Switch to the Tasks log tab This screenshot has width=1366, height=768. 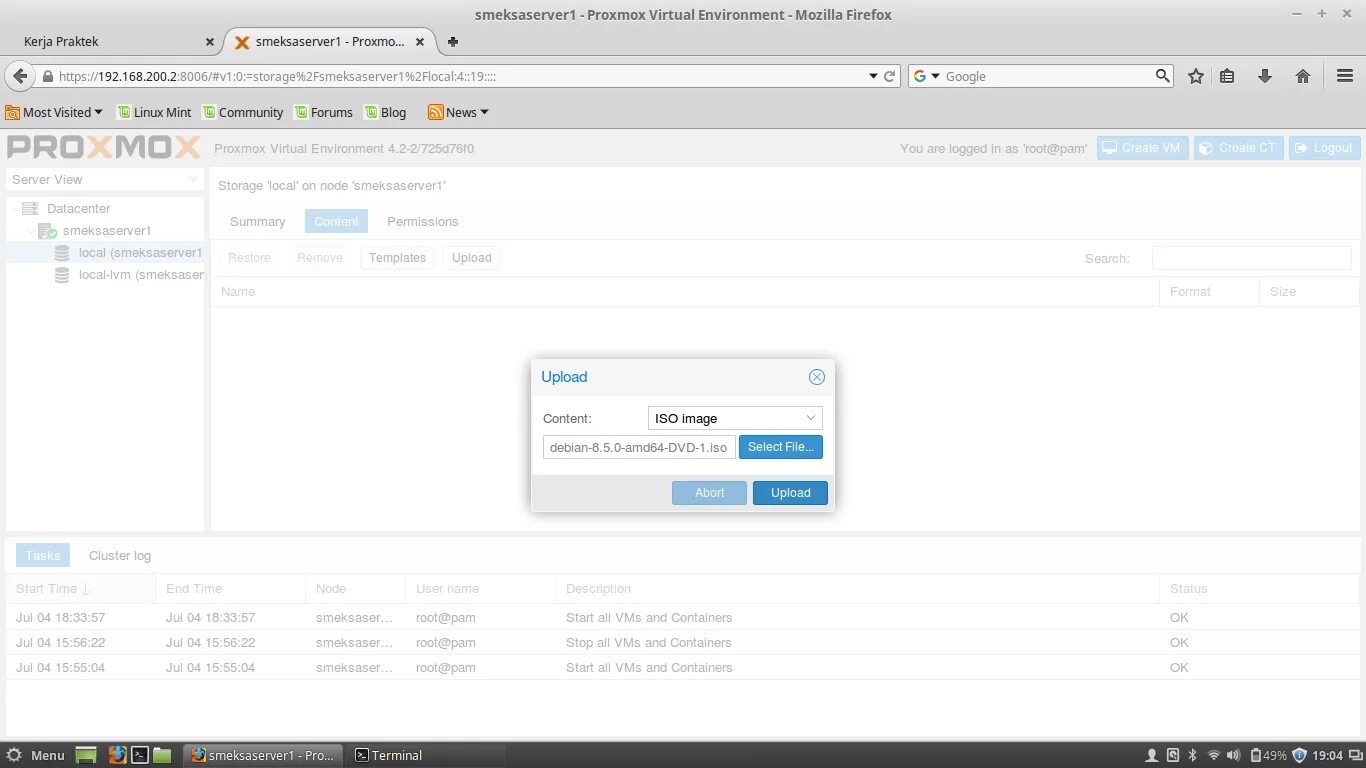coord(43,556)
